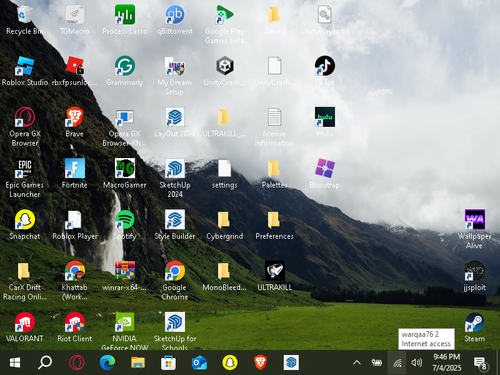Open Snapchat from the taskbar
Screen dimensions: 500x375
[230, 362]
